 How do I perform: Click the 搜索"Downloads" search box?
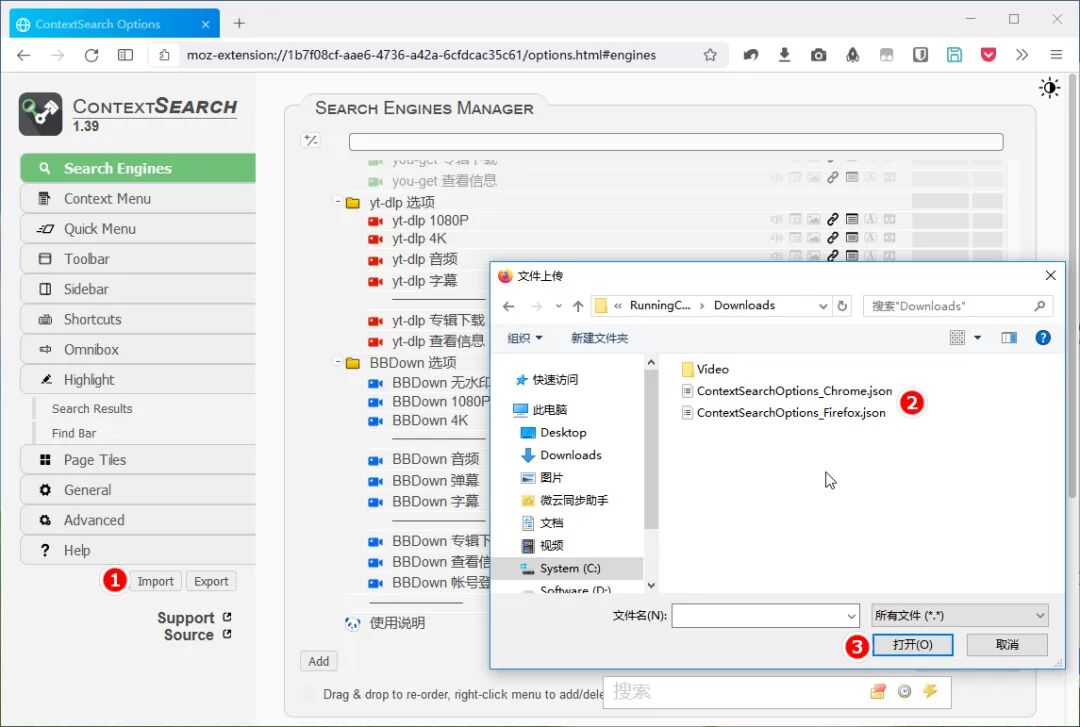point(957,306)
